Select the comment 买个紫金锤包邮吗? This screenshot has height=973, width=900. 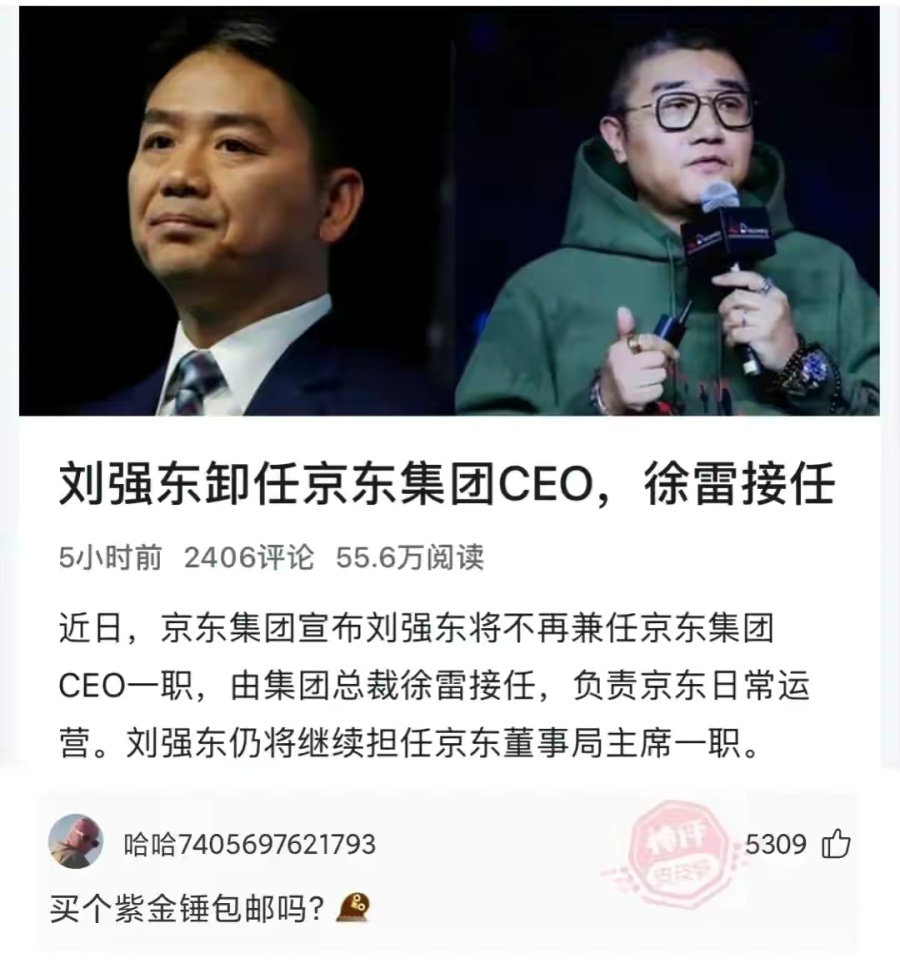pos(187,909)
